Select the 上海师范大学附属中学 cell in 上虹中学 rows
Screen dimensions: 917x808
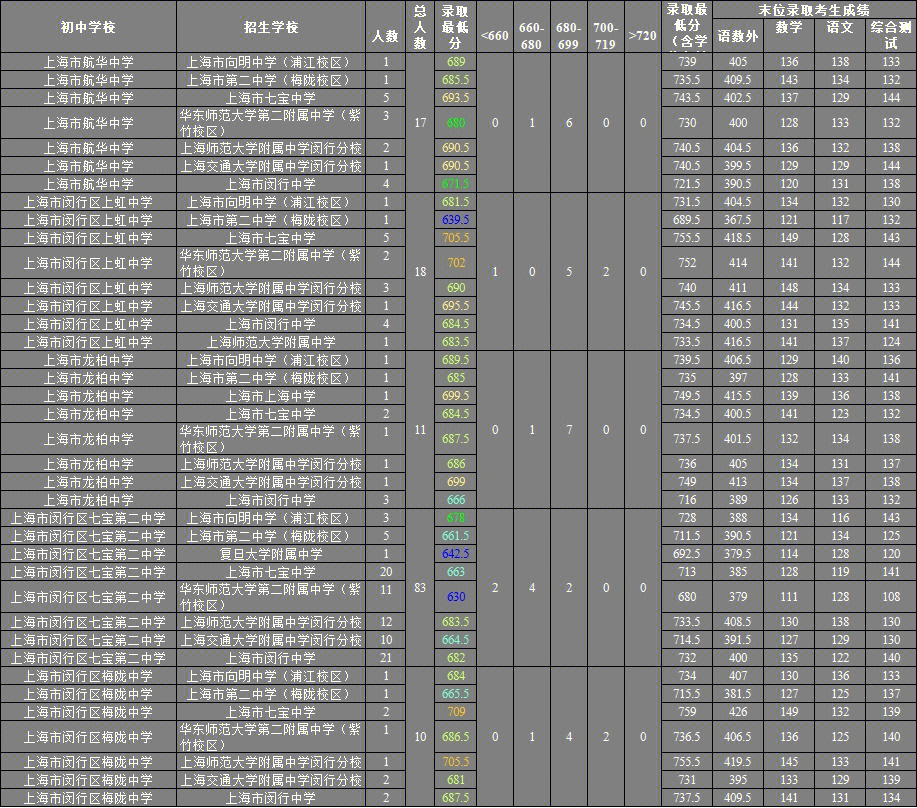(x=271, y=342)
